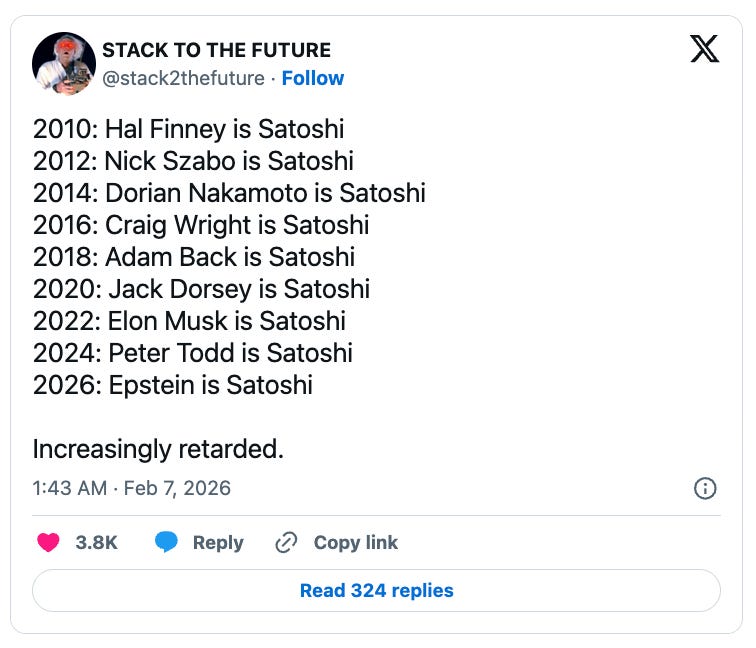The width and height of the screenshot is (756, 648).
Task: Open the X logo link
Action: pos(704,50)
